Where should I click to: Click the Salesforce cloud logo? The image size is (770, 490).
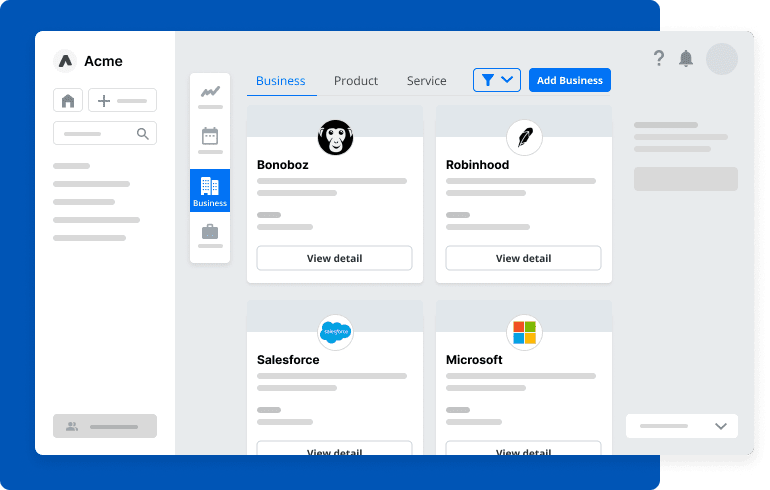pyautogui.click(x=335, y=332)
